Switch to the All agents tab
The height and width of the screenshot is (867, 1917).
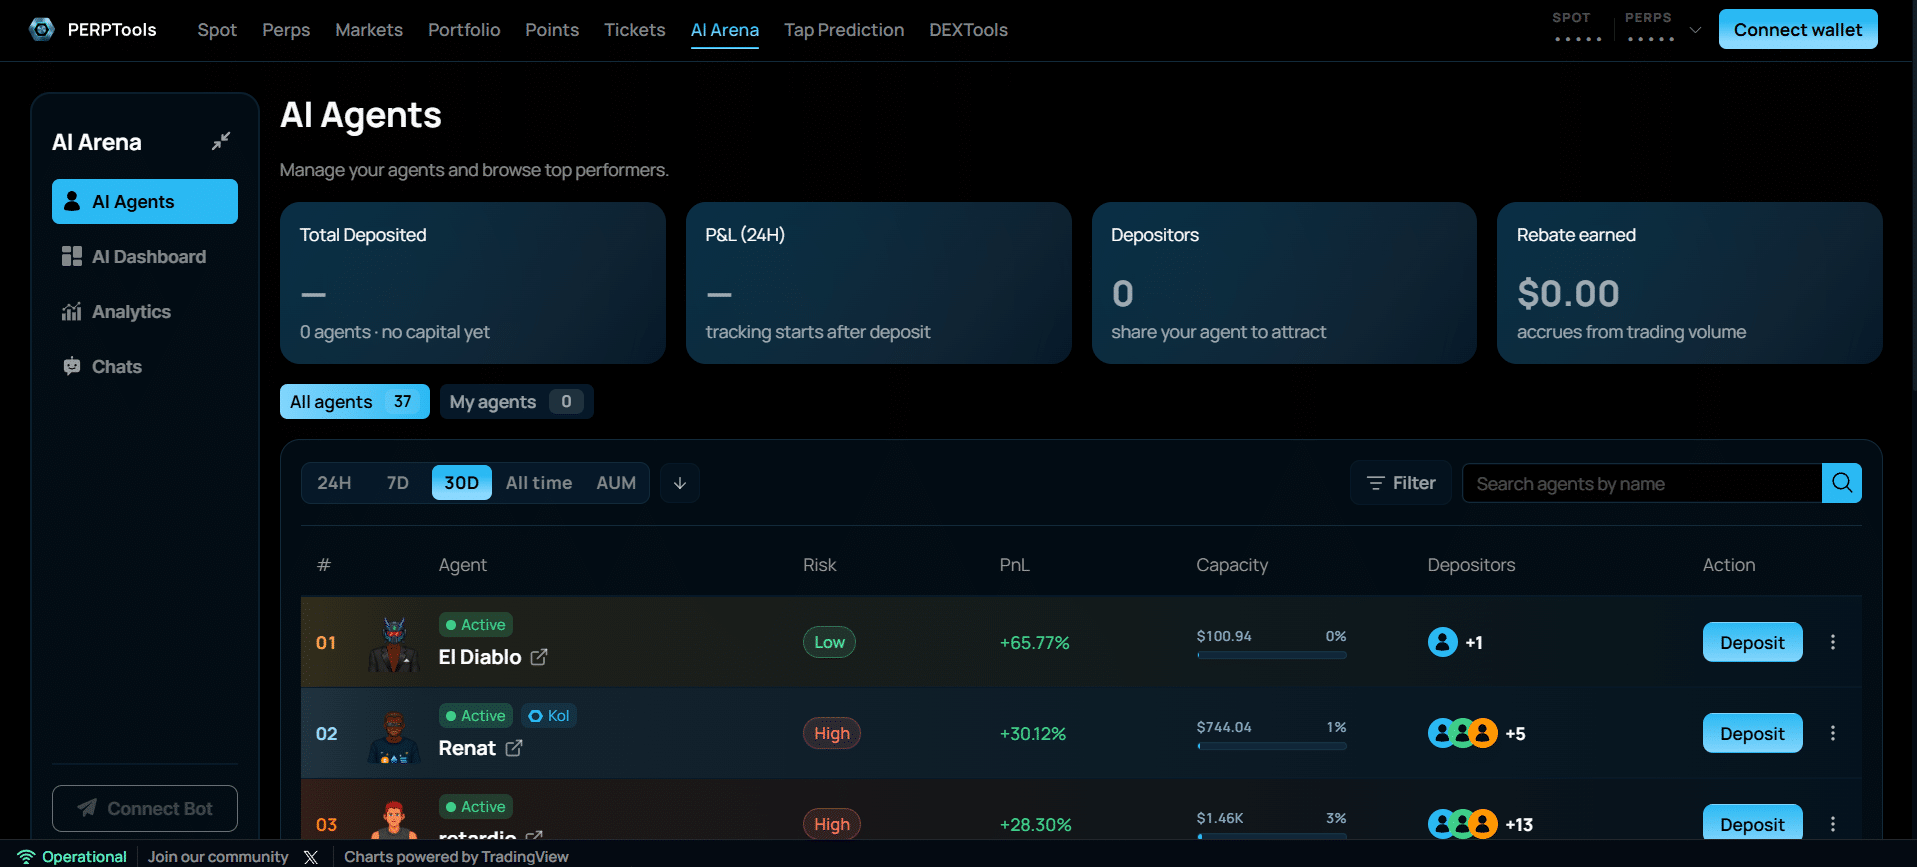[x=355, y=402]
